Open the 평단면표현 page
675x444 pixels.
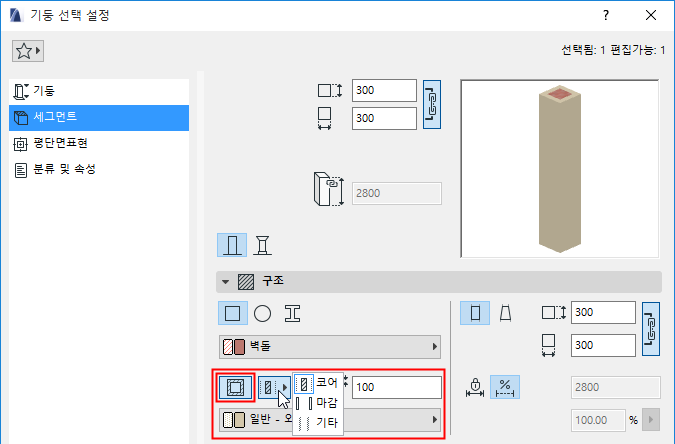99,143
